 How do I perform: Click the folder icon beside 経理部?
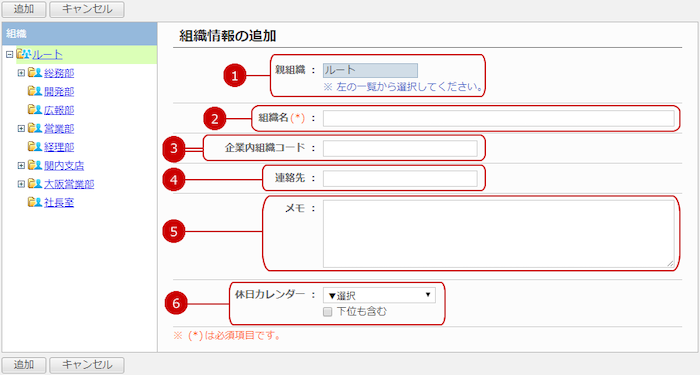pyautogui.click(x=35, y=146)
